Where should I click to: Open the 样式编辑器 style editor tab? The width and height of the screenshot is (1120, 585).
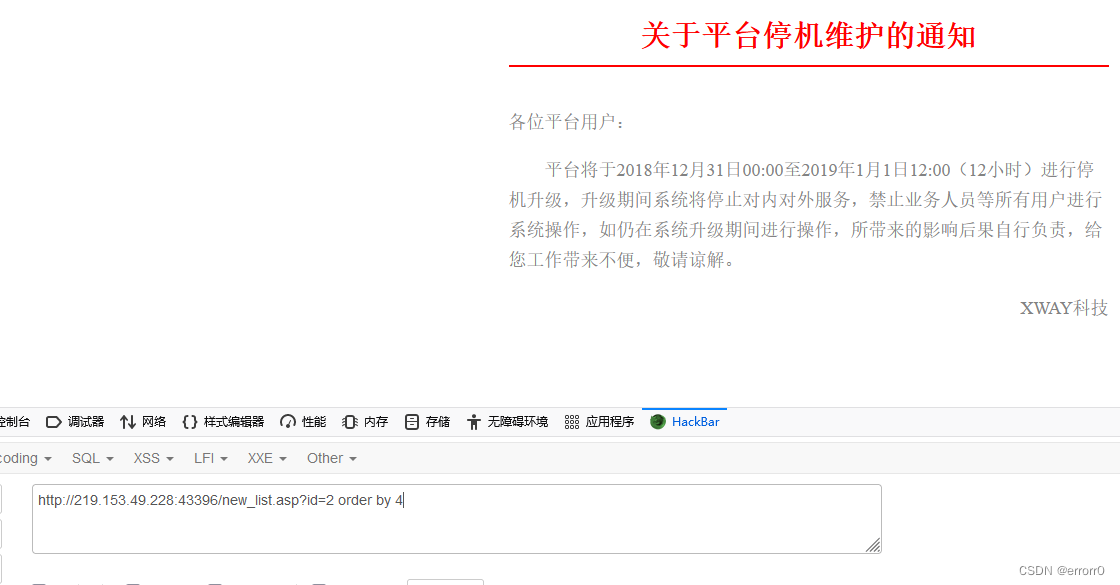[223, 422]
